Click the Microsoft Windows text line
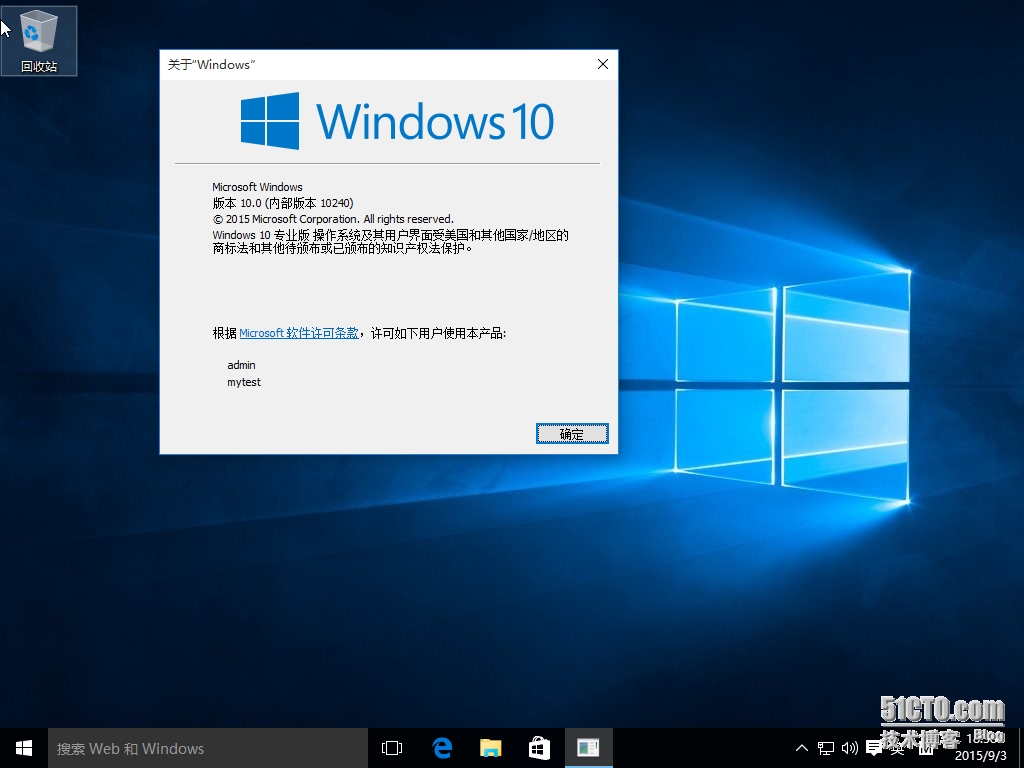Viewport: 1024px width, 768px height. click(x=257, y=187)
